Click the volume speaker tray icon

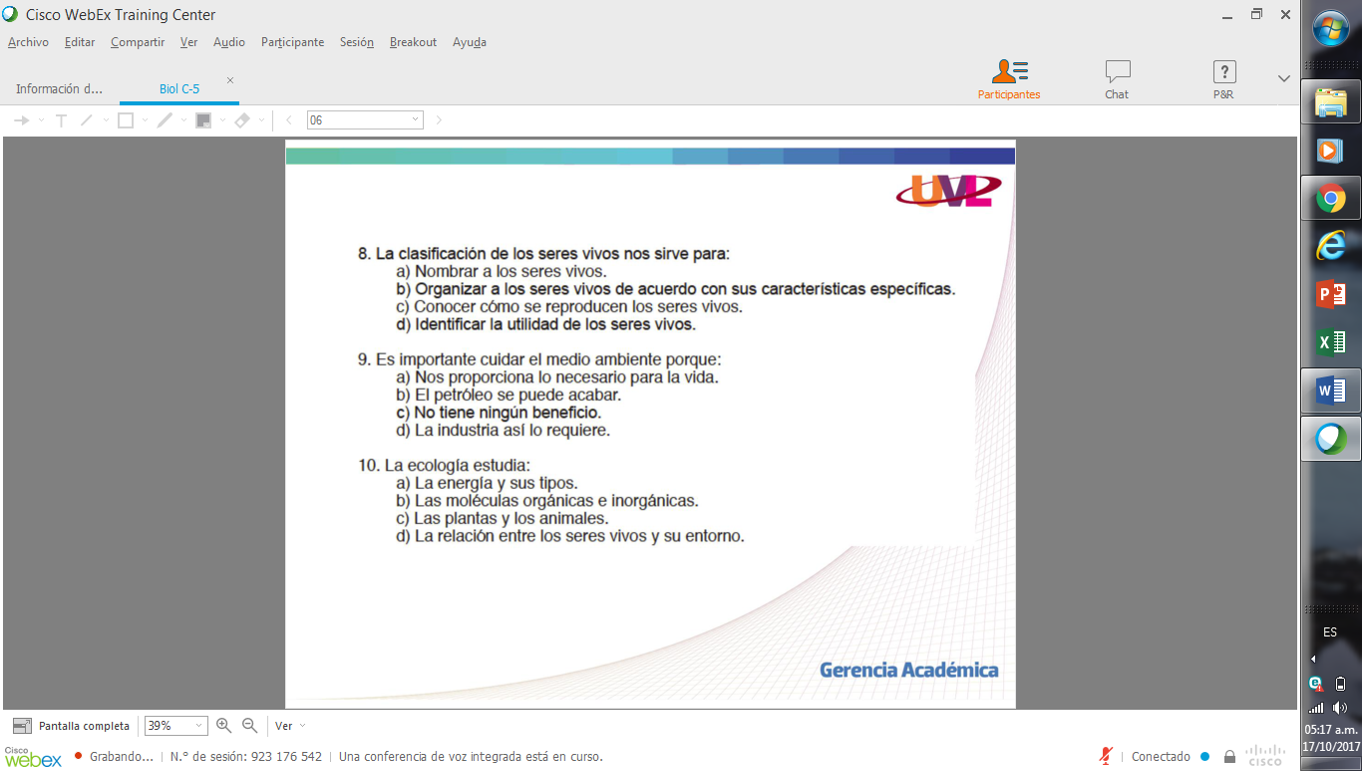tap(1340, 708)
